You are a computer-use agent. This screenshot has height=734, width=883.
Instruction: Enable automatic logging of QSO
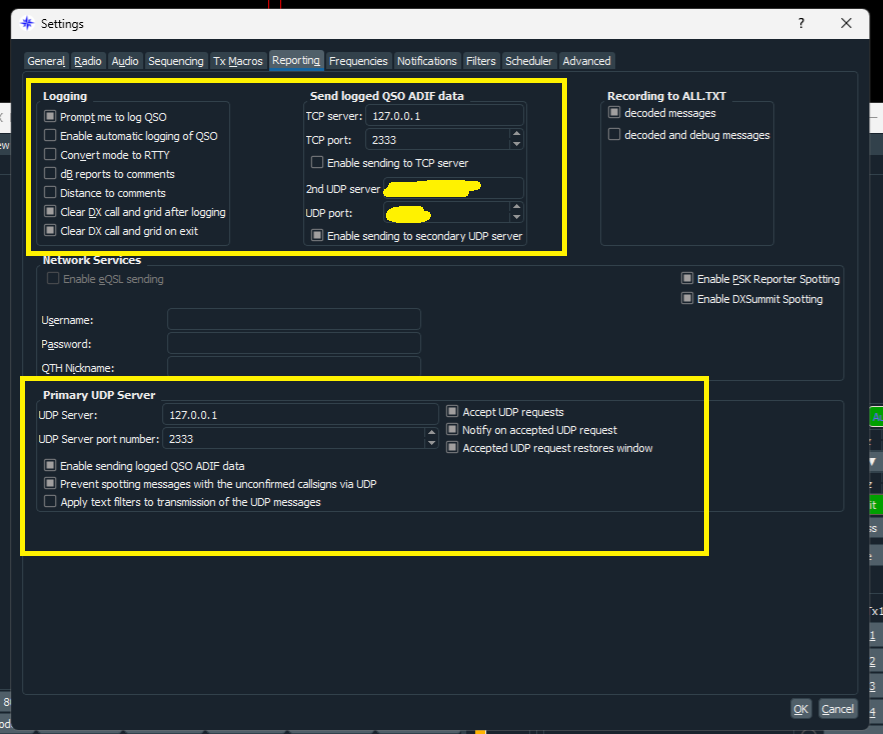tap(50, 136)
